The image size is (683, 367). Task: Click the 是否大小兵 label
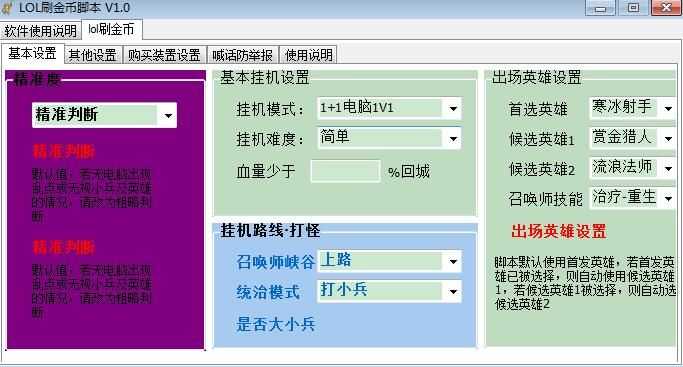point(275,325)
